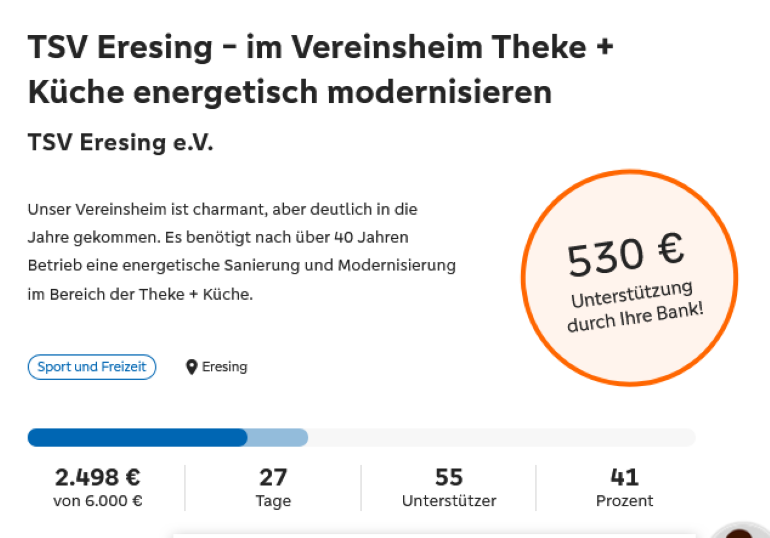Click the light blue progress bar segment
Screen dimensions: 770x538
277,437
